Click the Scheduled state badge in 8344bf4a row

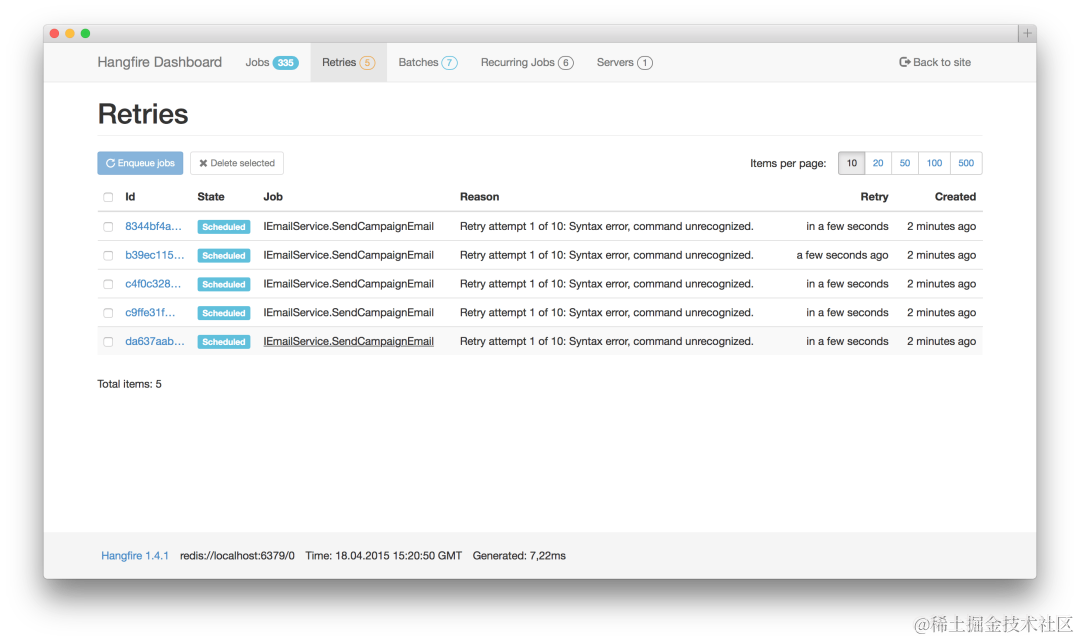223,227
